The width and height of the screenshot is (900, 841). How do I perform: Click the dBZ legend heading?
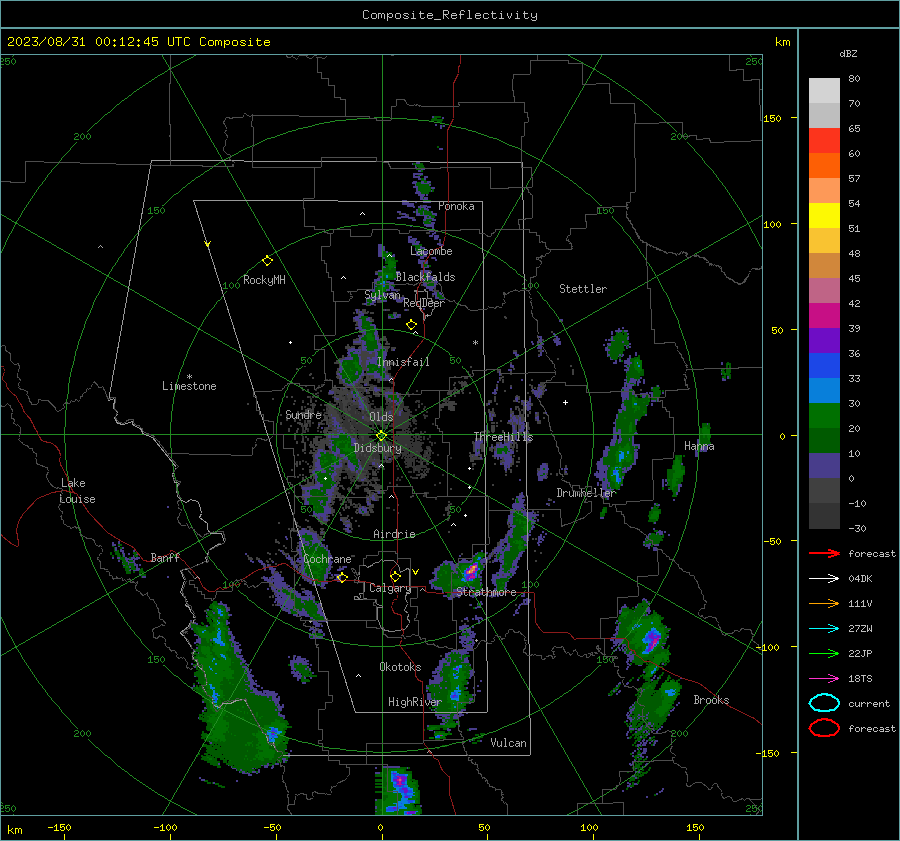[x=848, y=53]
